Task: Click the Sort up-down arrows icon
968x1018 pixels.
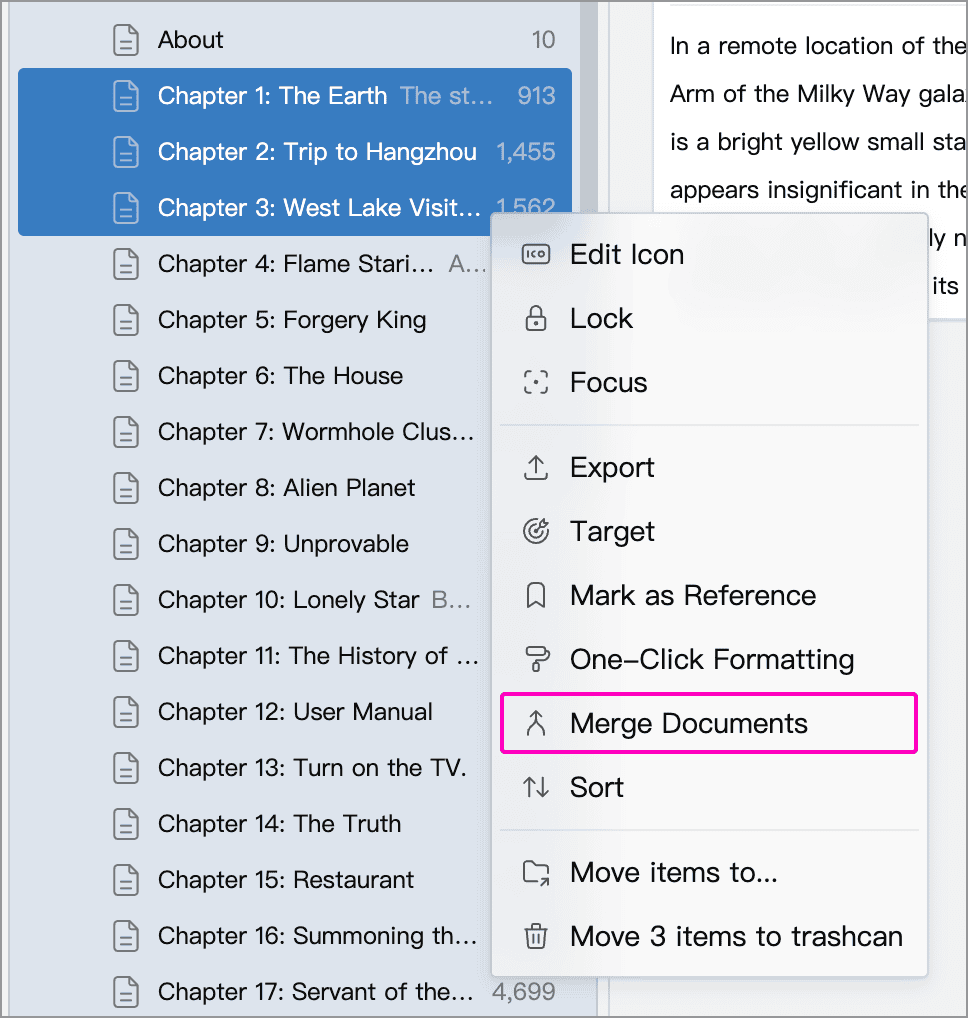Action: tap(536, 787)
